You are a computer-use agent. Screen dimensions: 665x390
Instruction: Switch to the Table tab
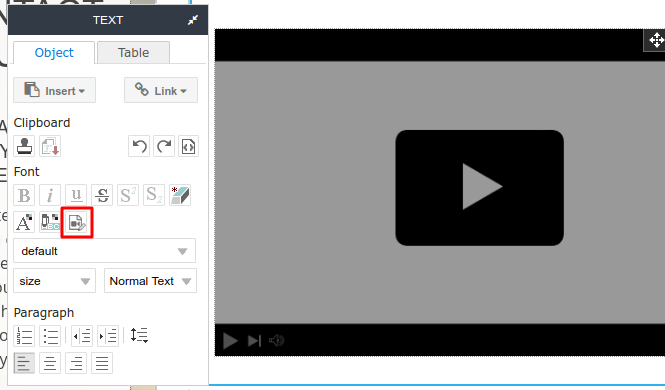point(133,53)
